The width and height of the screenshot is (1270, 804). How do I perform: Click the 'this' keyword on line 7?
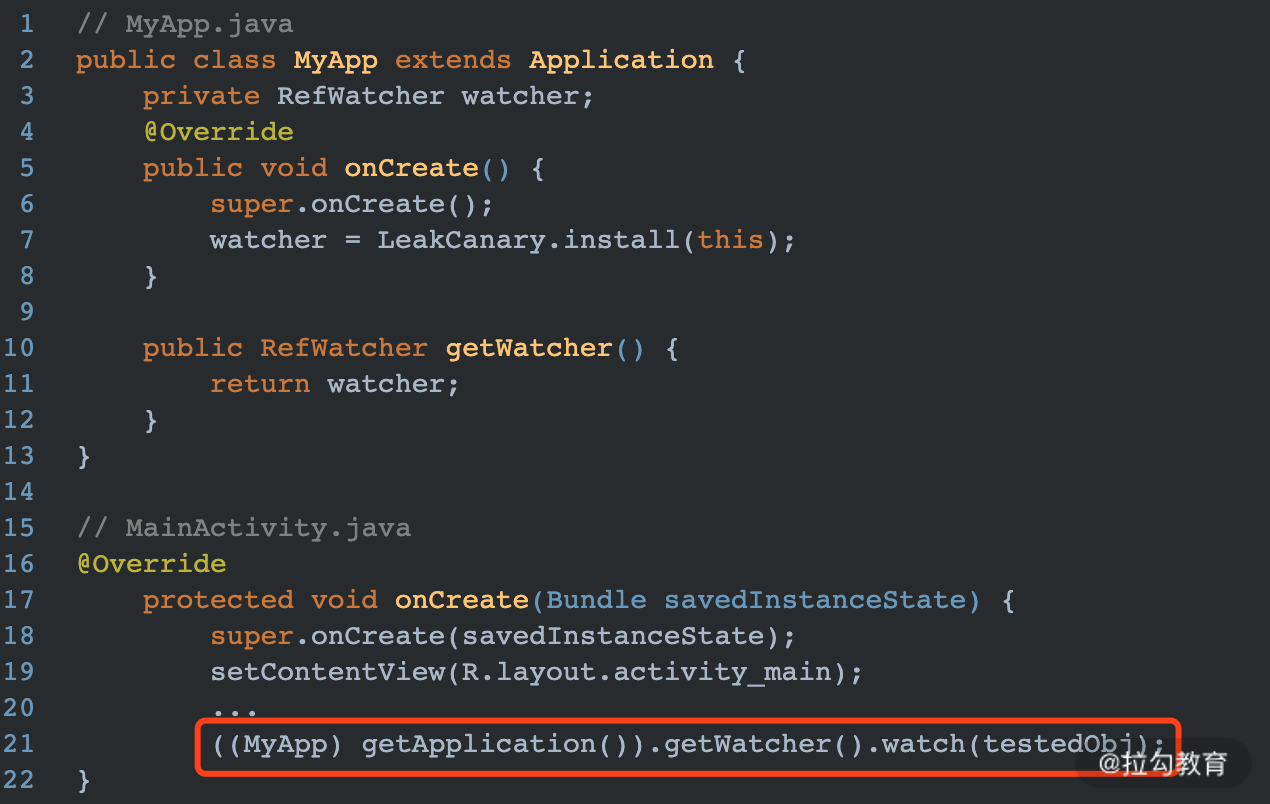tap(730, 240)
